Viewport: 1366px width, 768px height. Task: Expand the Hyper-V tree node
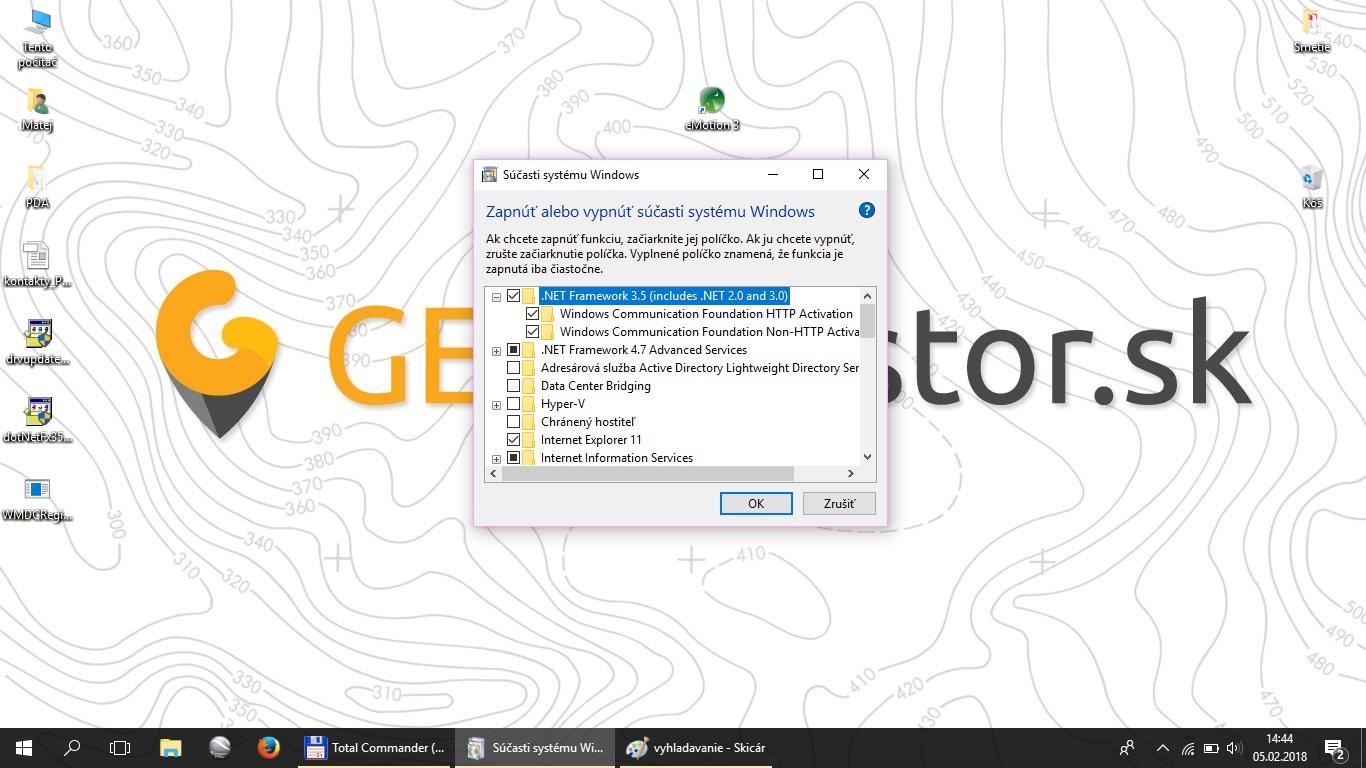click(496, 405)
